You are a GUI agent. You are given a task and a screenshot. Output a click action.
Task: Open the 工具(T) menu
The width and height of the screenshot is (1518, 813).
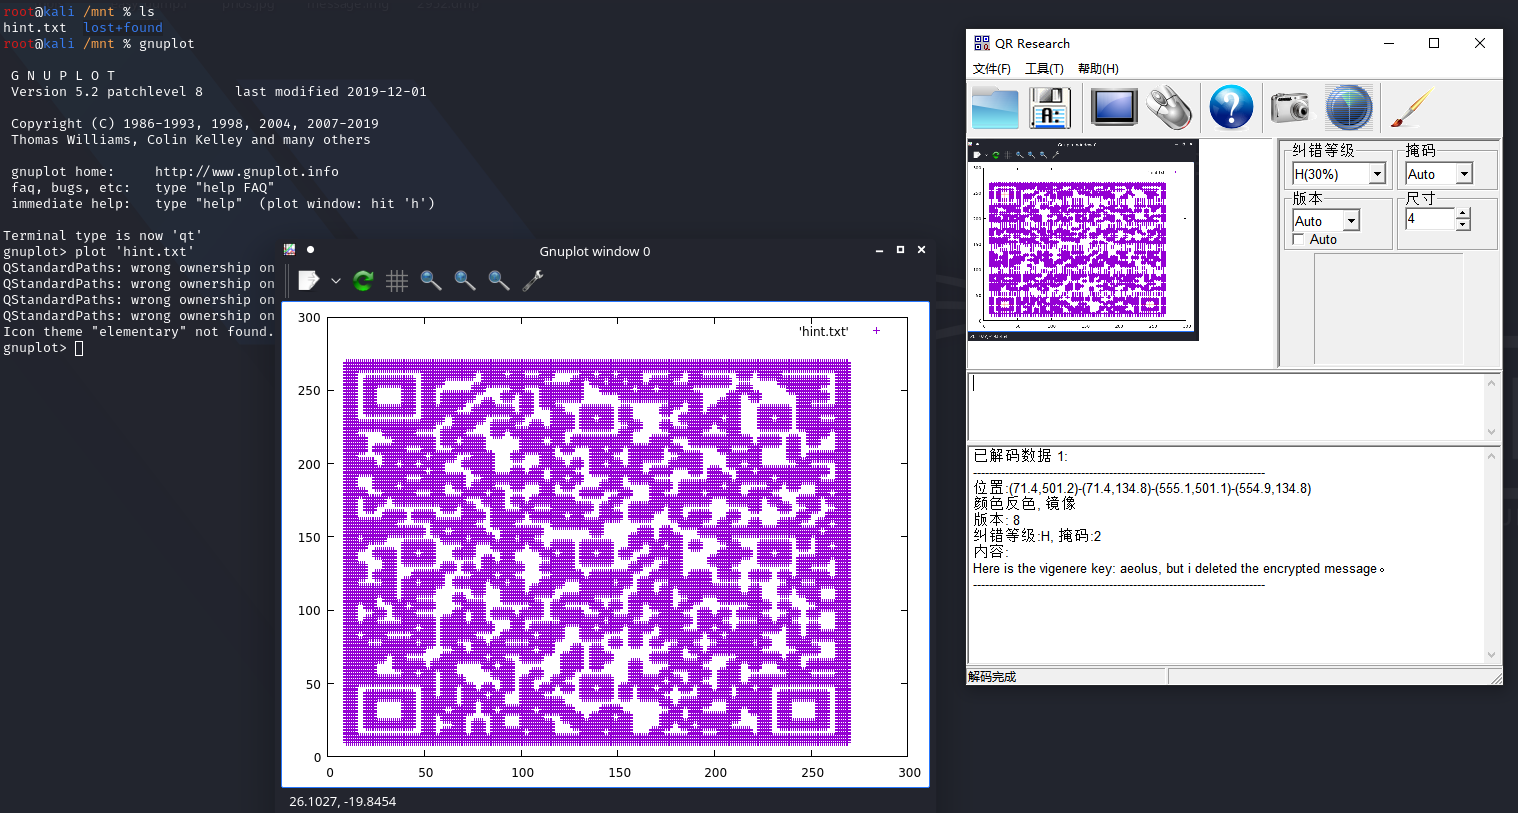(x=1044, y=69)
